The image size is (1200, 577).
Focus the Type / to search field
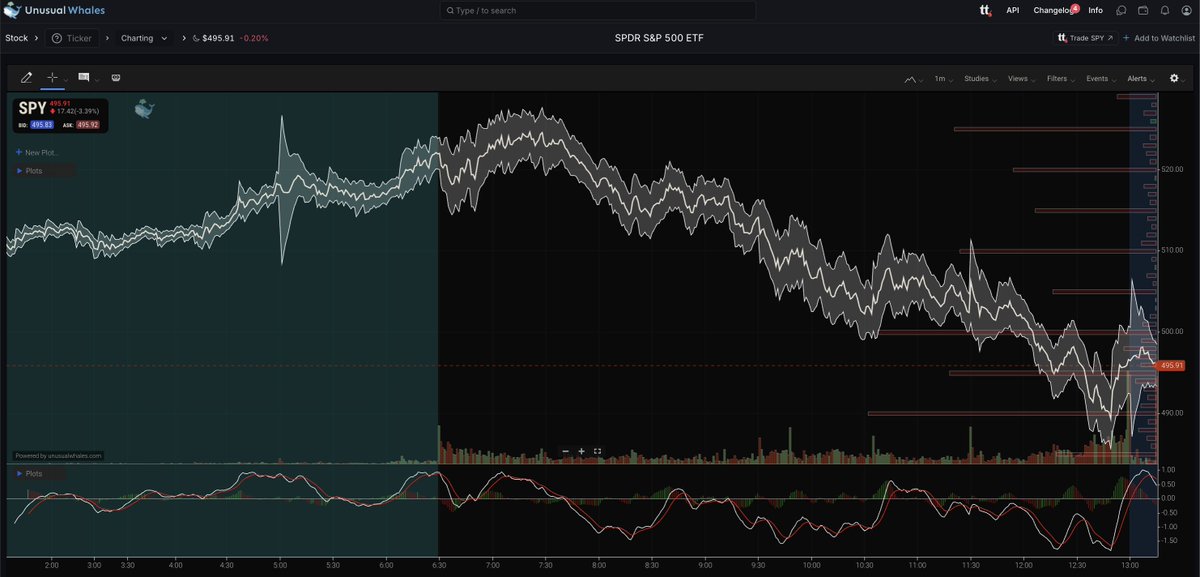tap(600, 10)
